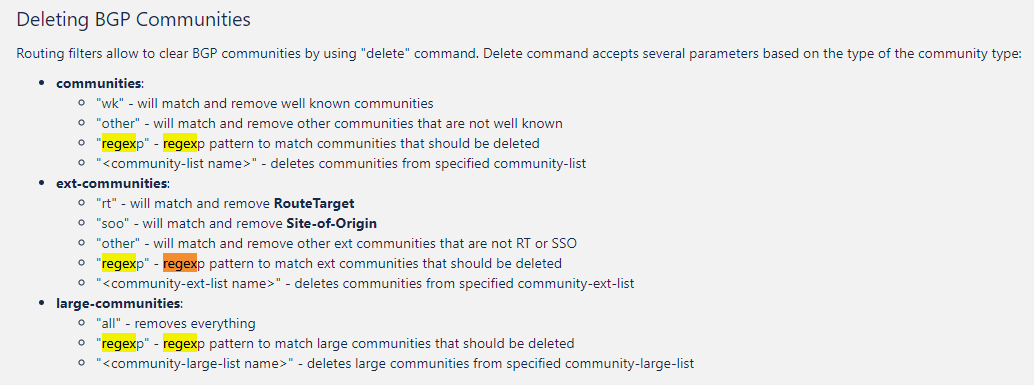This screenshot has width=1034, height=385.
Task: Click the "soo" ext-communities item
Action: click(x=236, y=223)
